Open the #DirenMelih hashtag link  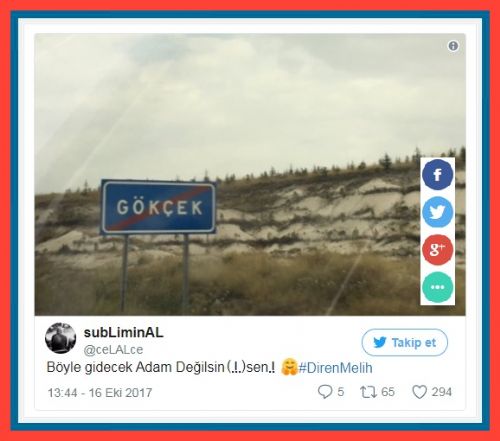coord(335,368)
